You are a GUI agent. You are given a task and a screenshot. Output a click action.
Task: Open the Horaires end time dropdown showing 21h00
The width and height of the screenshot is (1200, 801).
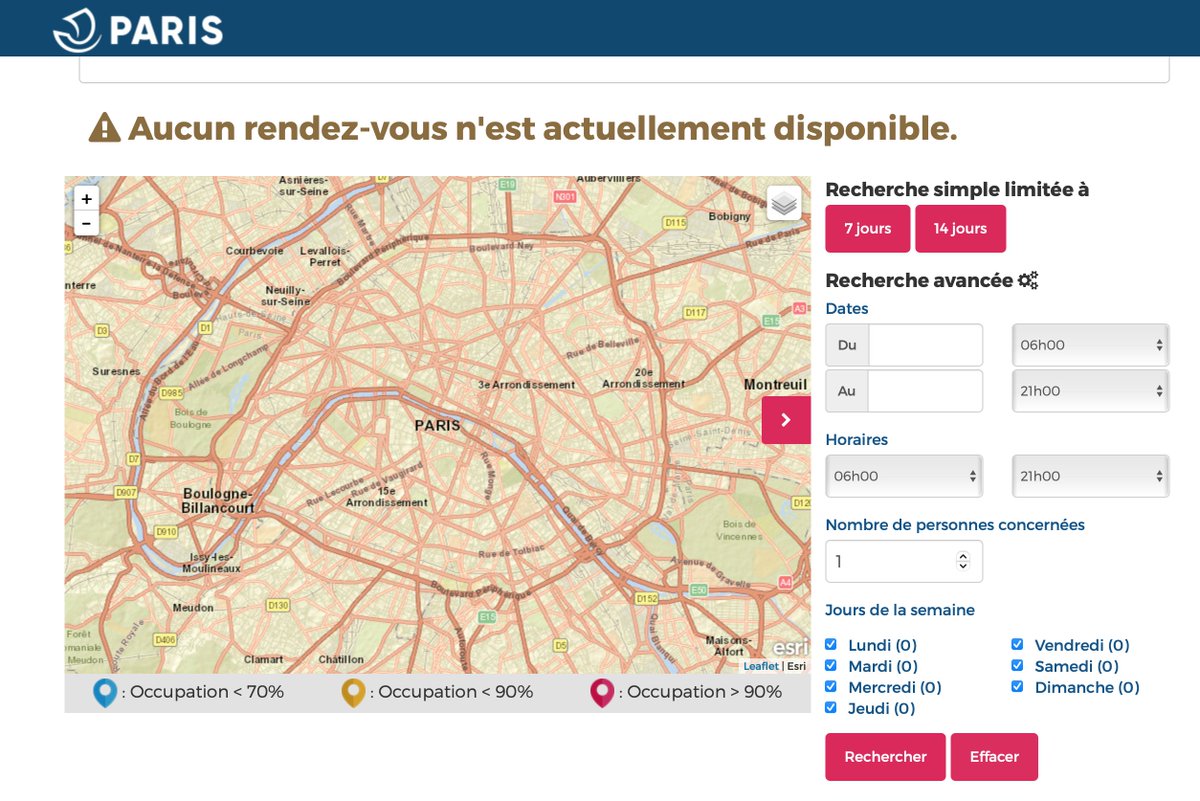click(x=1089, y=475)
